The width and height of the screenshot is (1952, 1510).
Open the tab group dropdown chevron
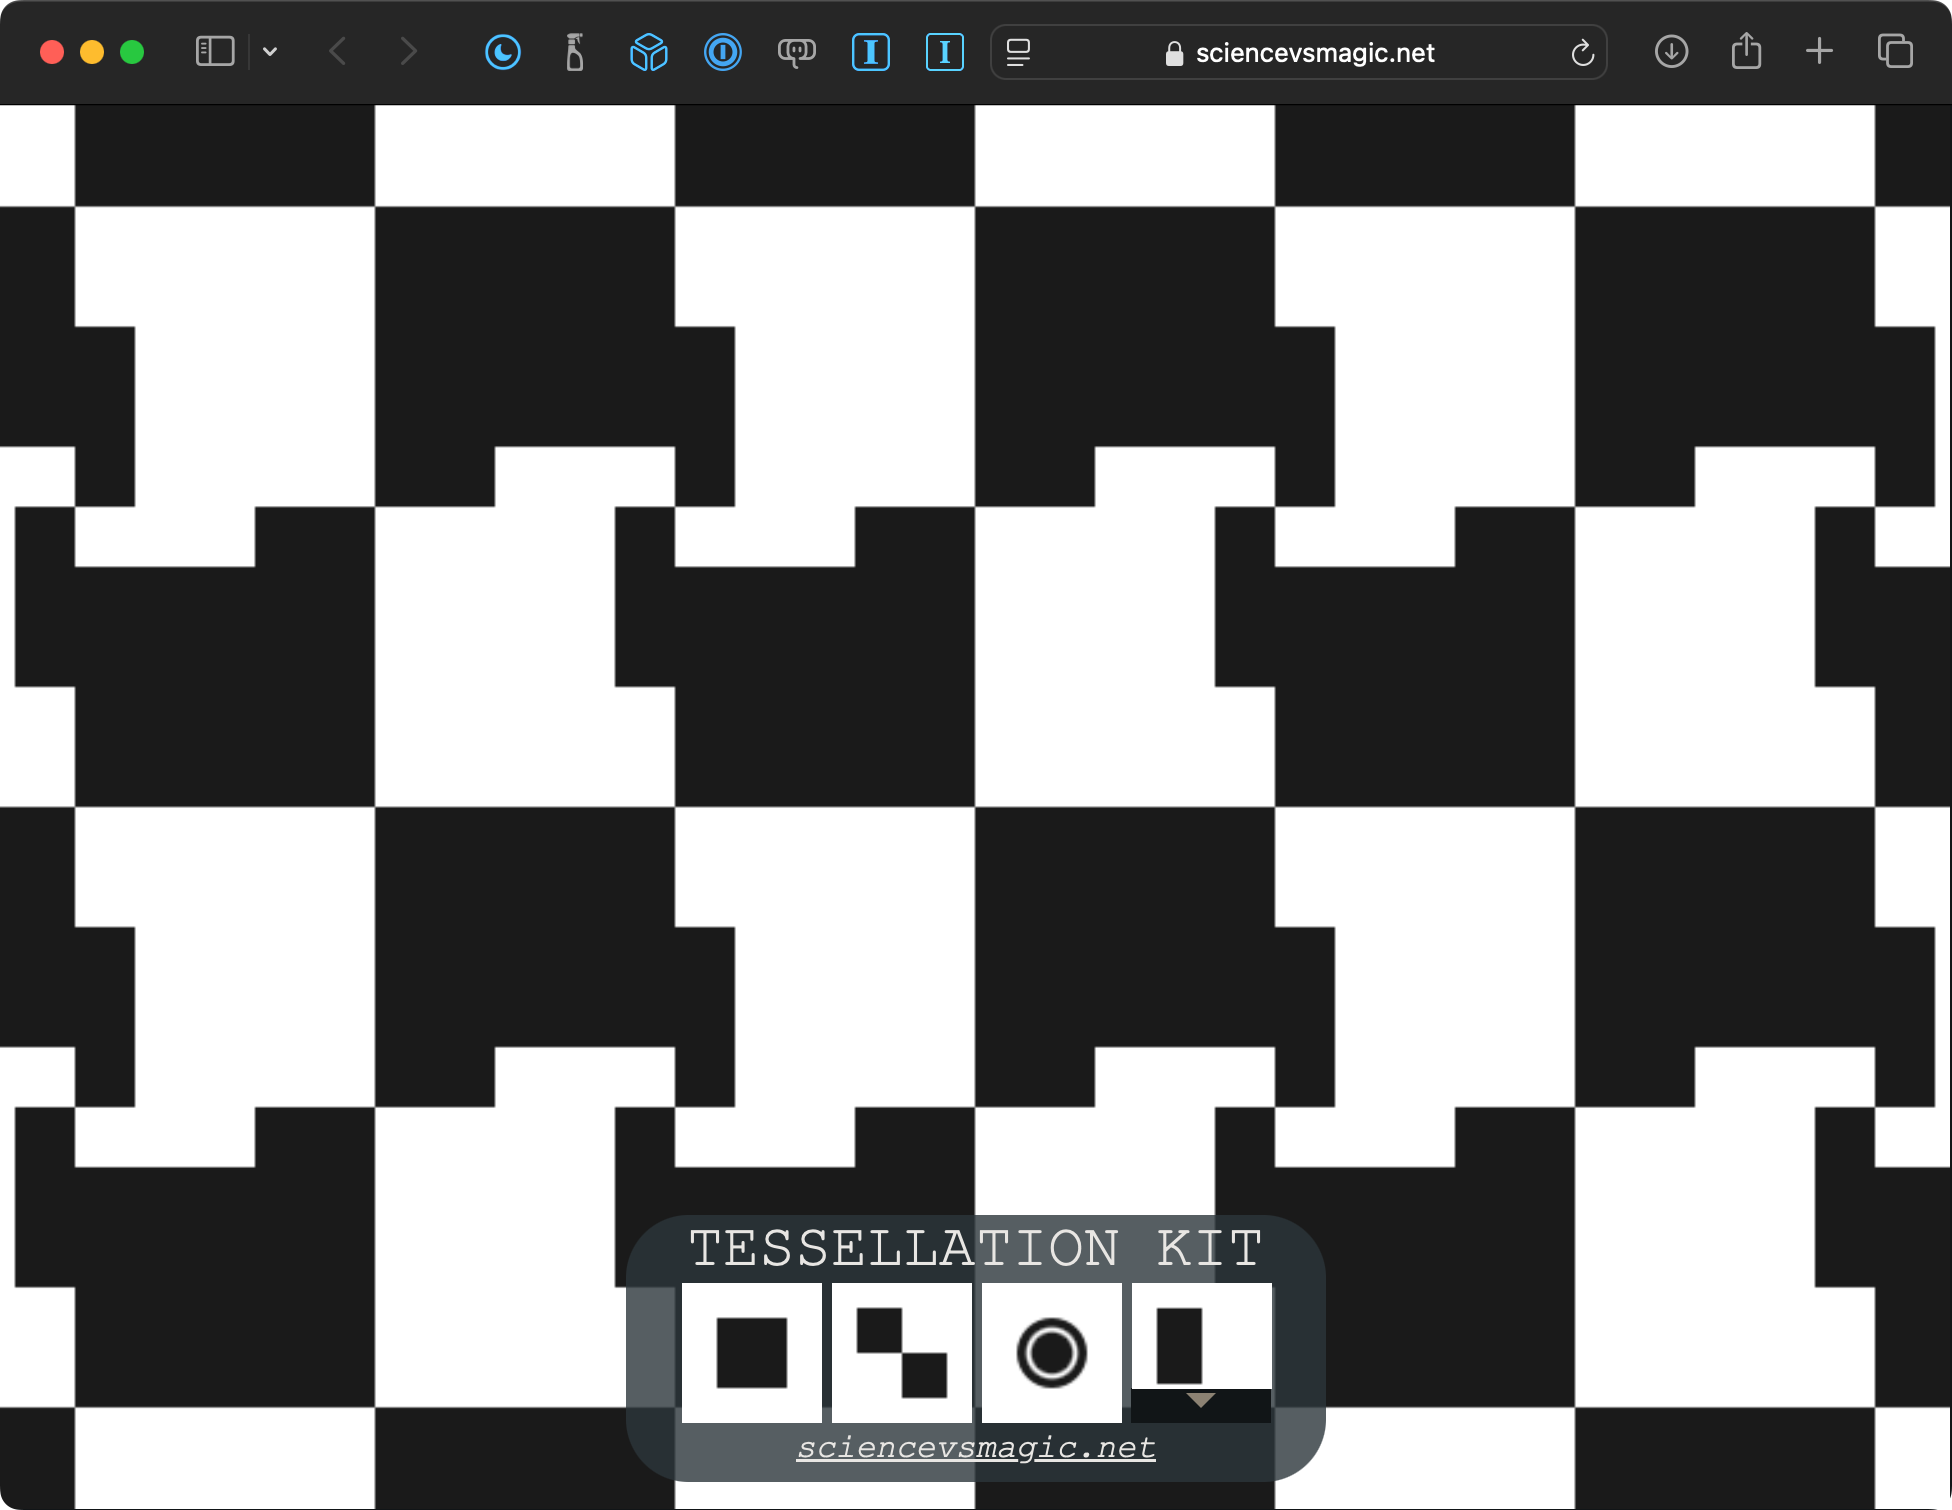click(x=270, y=52)
